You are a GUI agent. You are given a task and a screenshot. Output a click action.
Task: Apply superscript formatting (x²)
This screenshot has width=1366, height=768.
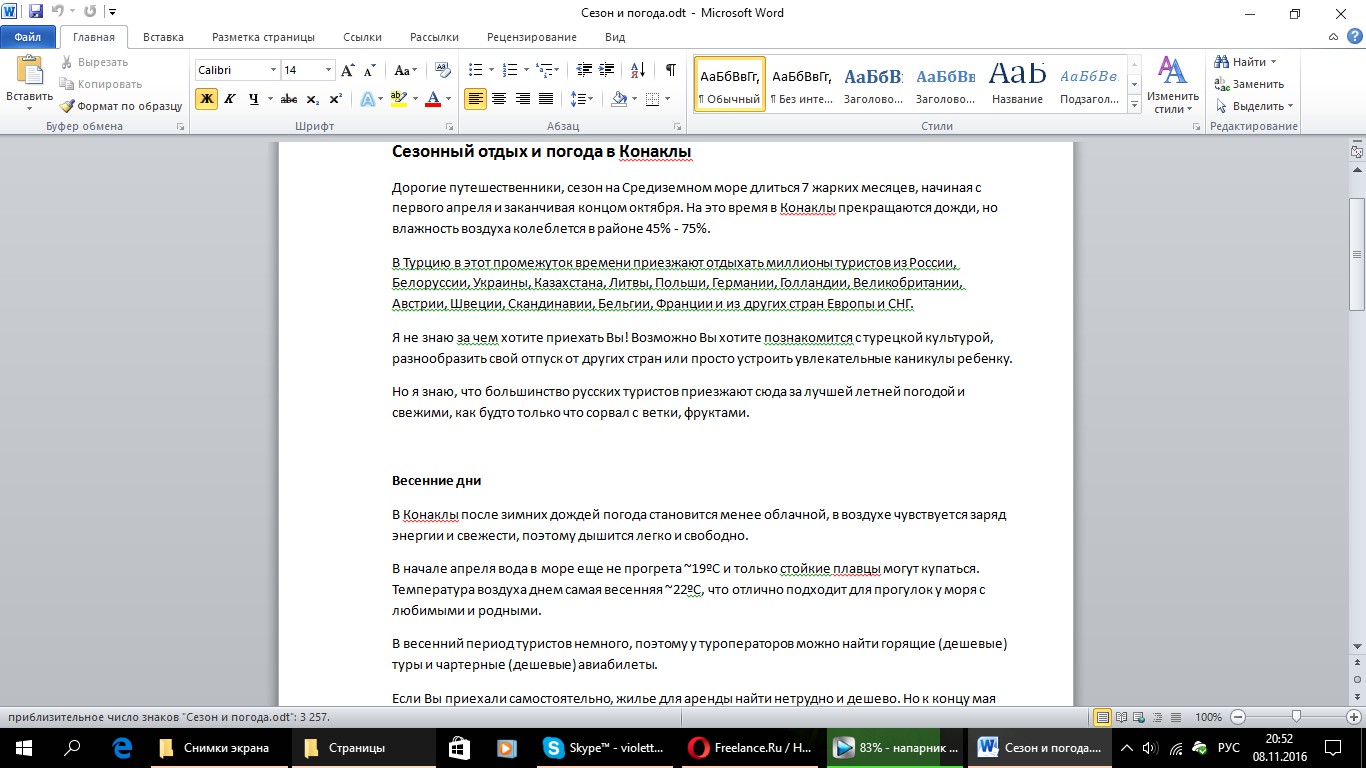336,99
